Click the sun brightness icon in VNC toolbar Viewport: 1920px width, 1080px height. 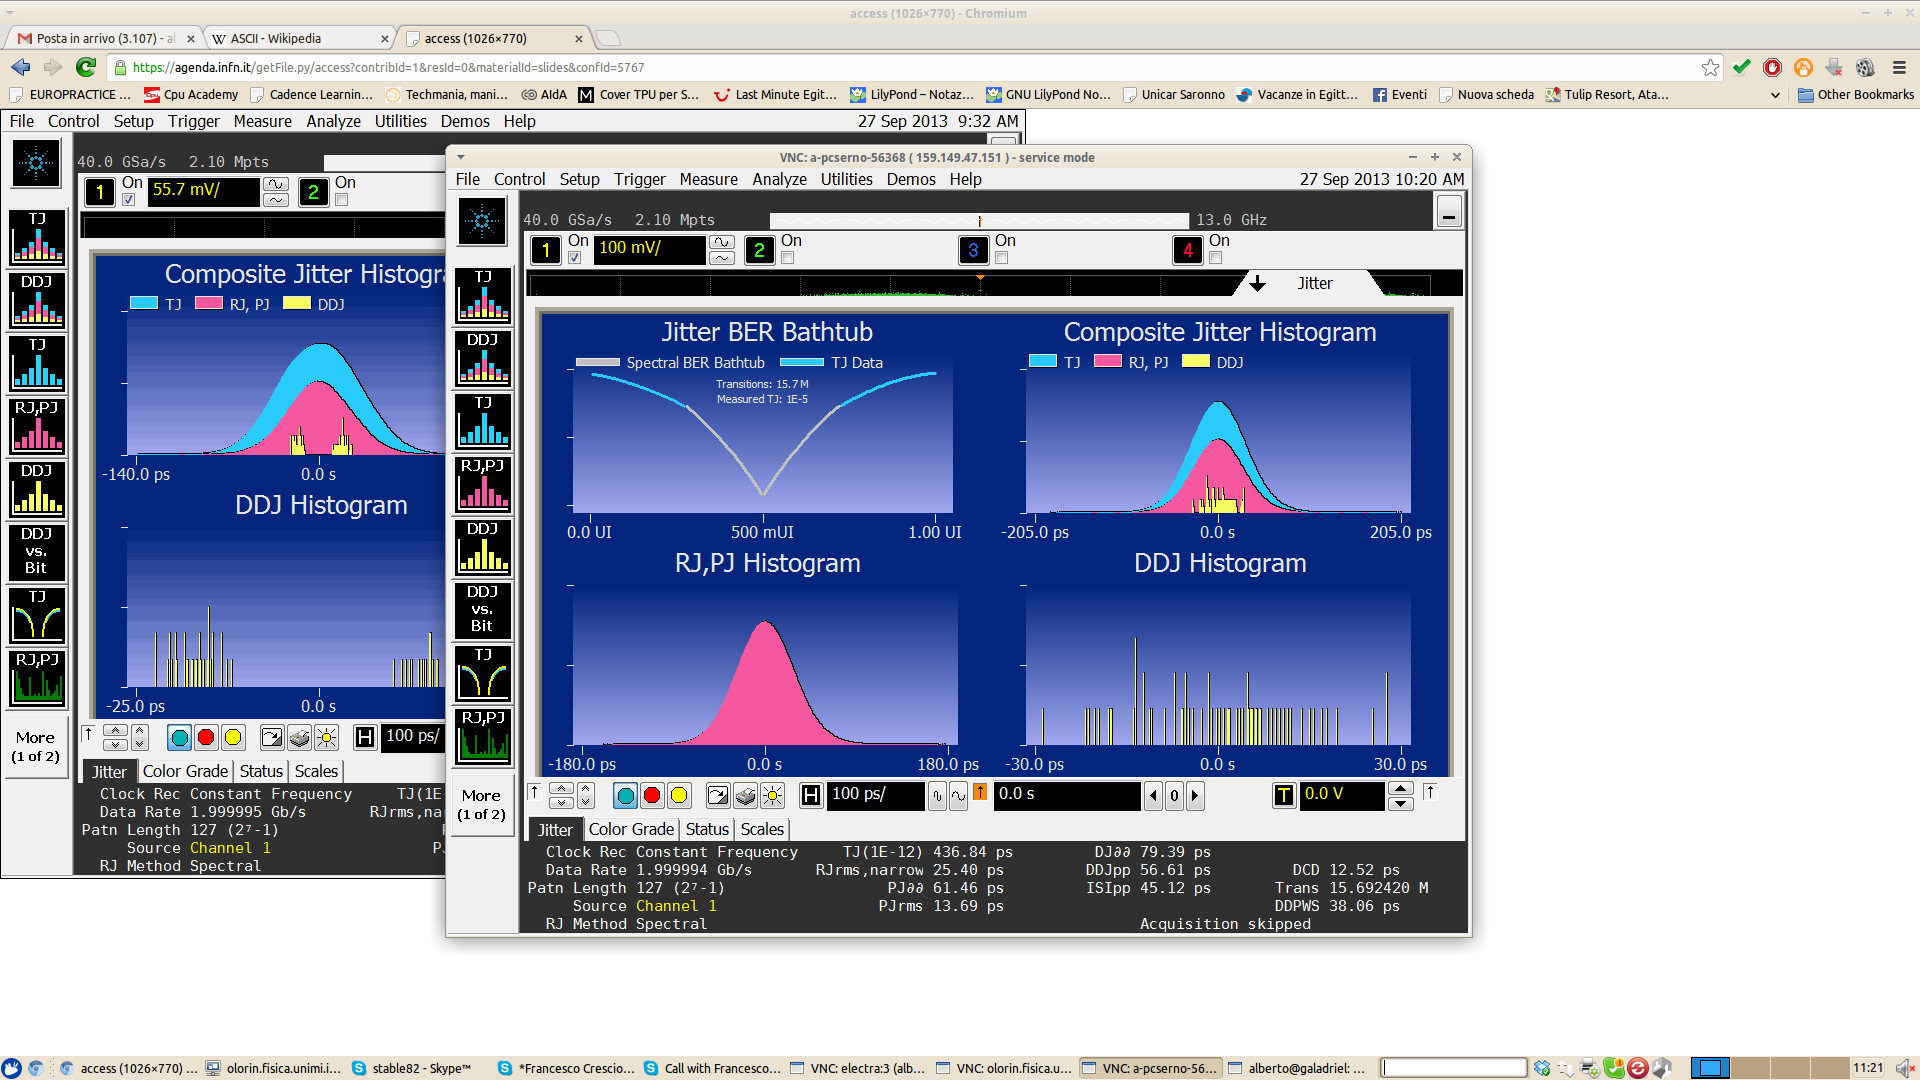(x=772, y=795)
